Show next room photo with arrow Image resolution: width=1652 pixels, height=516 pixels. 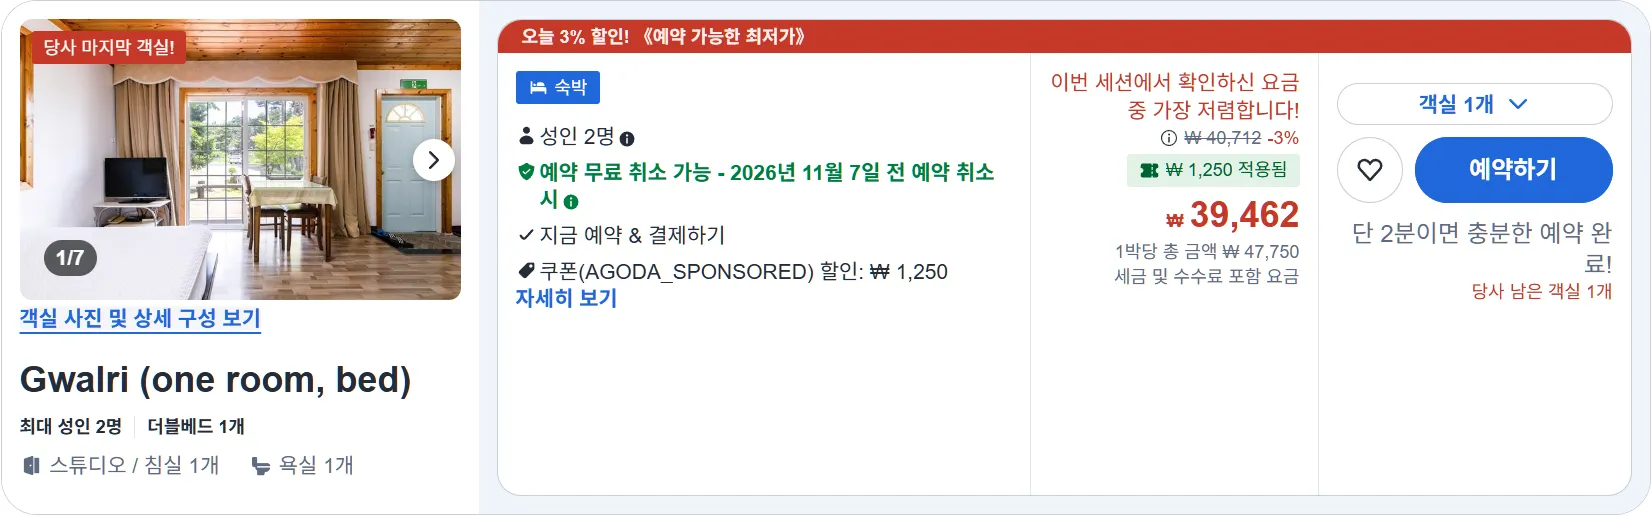pyautogui.click(x=434, y=160)
